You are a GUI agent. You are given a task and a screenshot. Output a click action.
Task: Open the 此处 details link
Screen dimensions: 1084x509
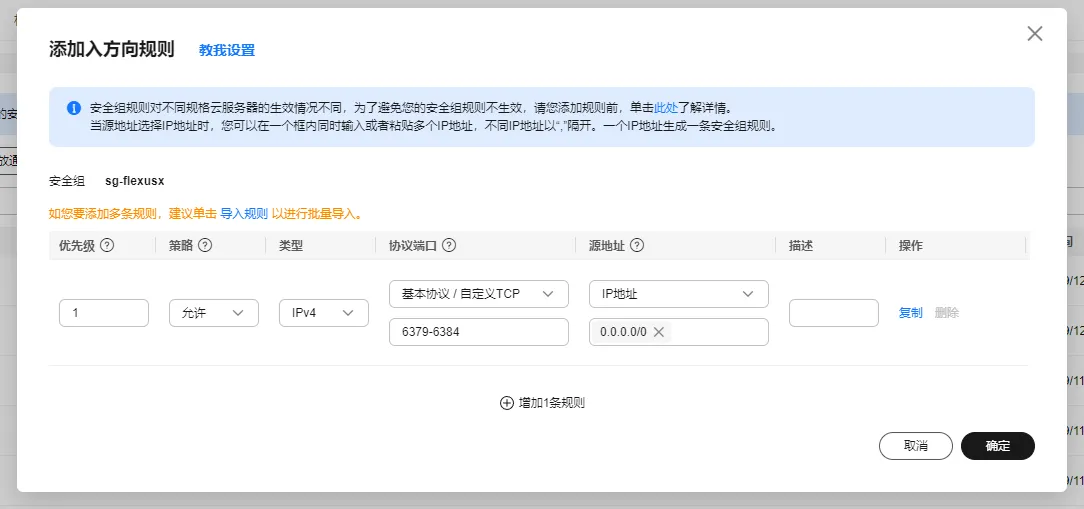[666, 107]
